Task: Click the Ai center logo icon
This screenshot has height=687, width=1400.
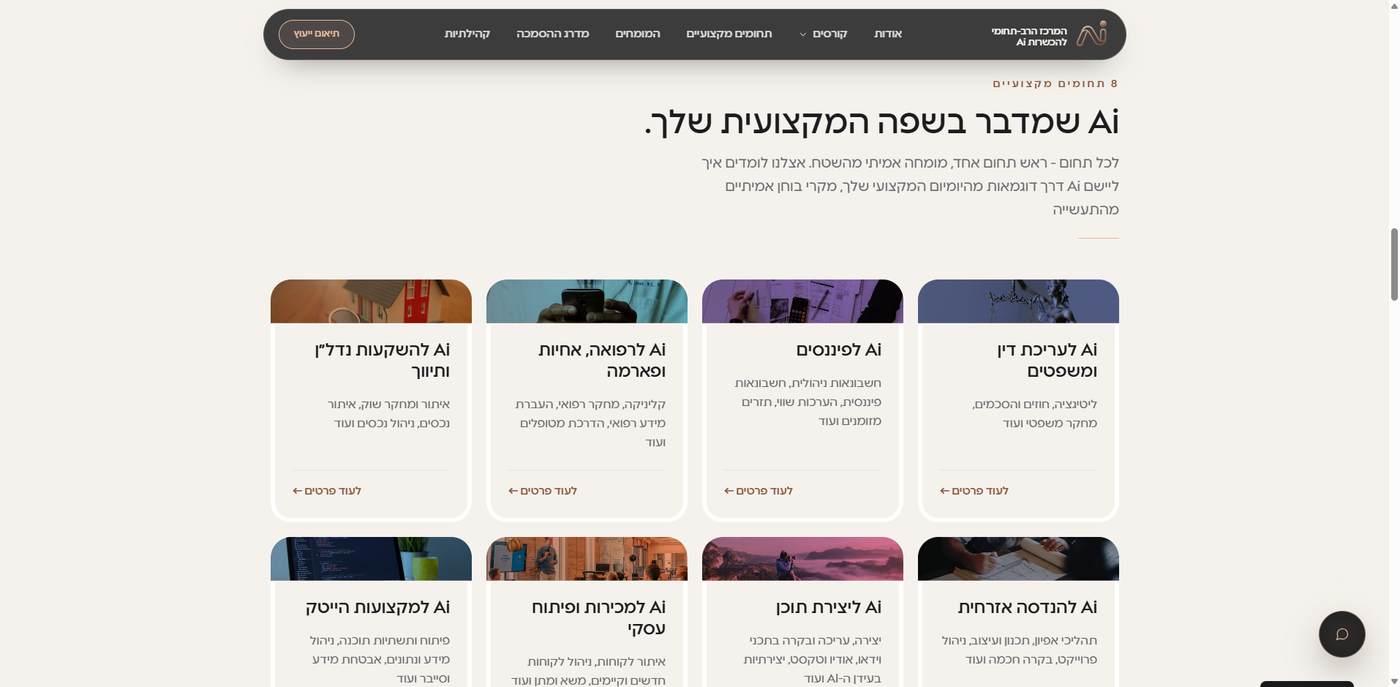Action: (x=1091, y=34)
